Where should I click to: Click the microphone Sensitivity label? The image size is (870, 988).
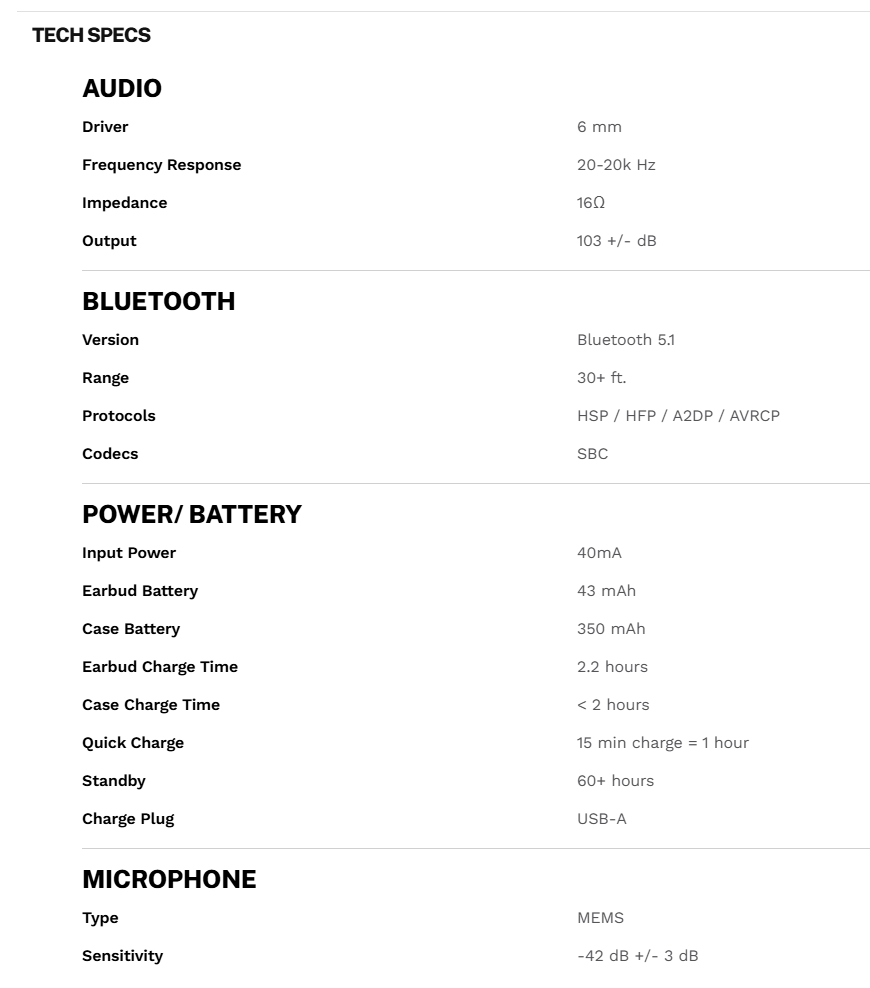coord(122,956)
